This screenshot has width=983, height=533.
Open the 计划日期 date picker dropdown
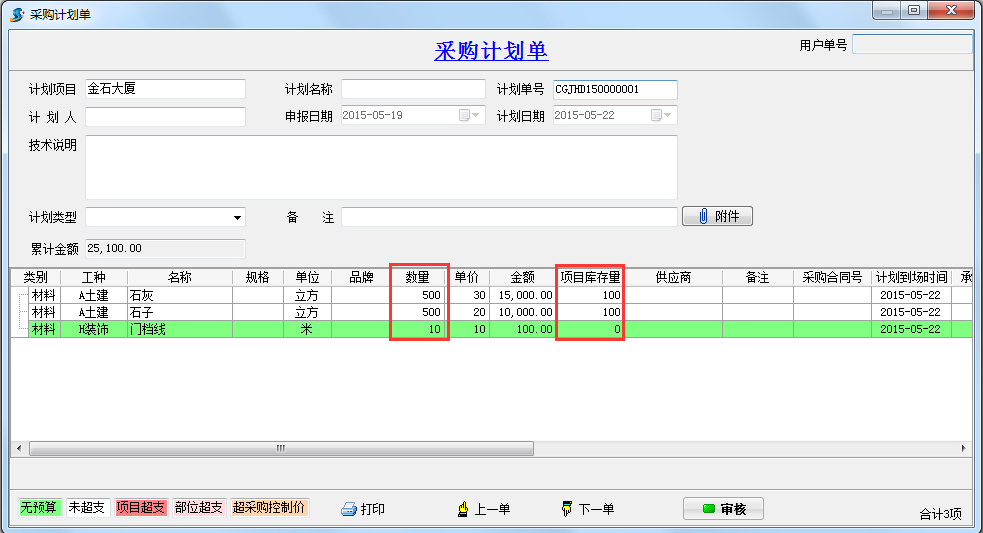coord(667,116)
